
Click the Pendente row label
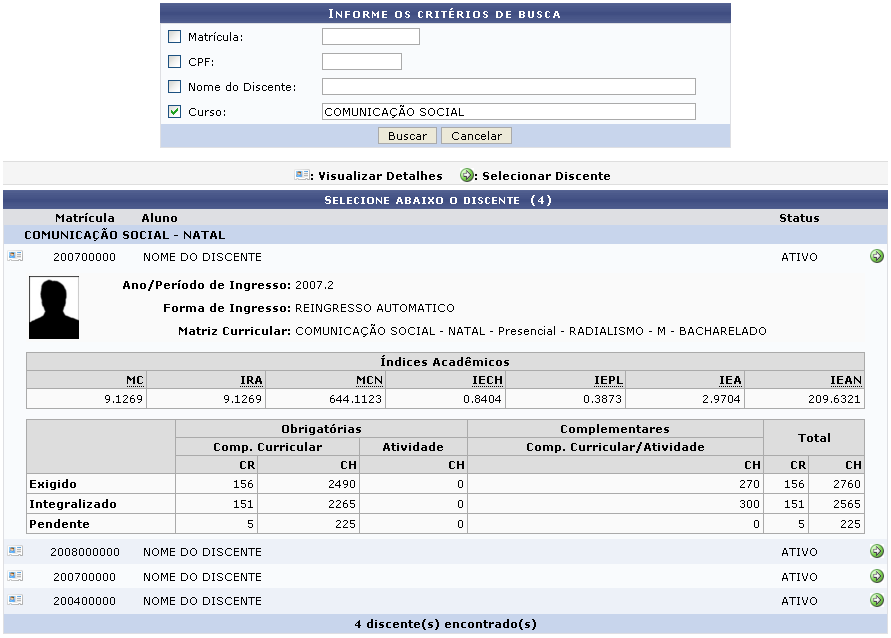(x=59, y=524)
